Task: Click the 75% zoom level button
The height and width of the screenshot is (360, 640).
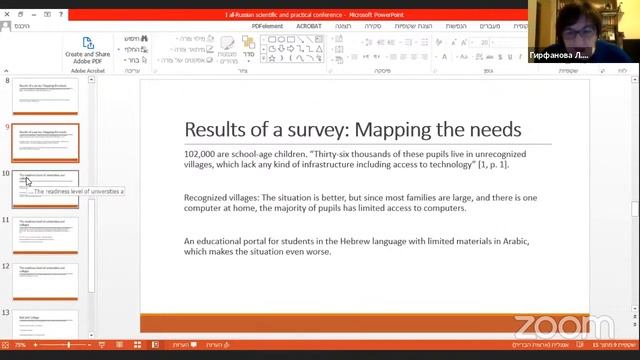Action: pos(20,345)
